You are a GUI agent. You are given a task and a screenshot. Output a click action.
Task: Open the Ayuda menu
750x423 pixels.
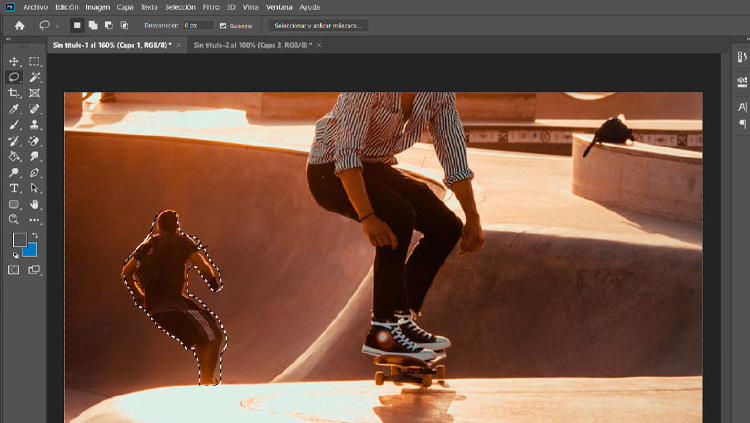coord(309,7)
